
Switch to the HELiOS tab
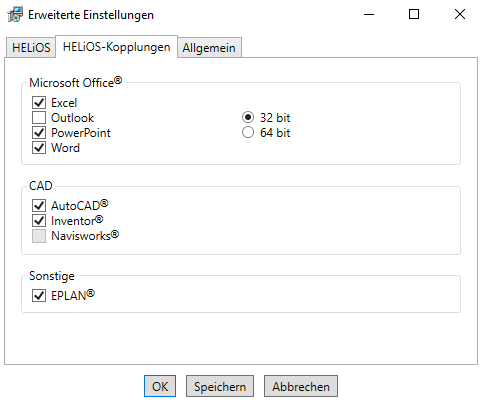point(31,48)
